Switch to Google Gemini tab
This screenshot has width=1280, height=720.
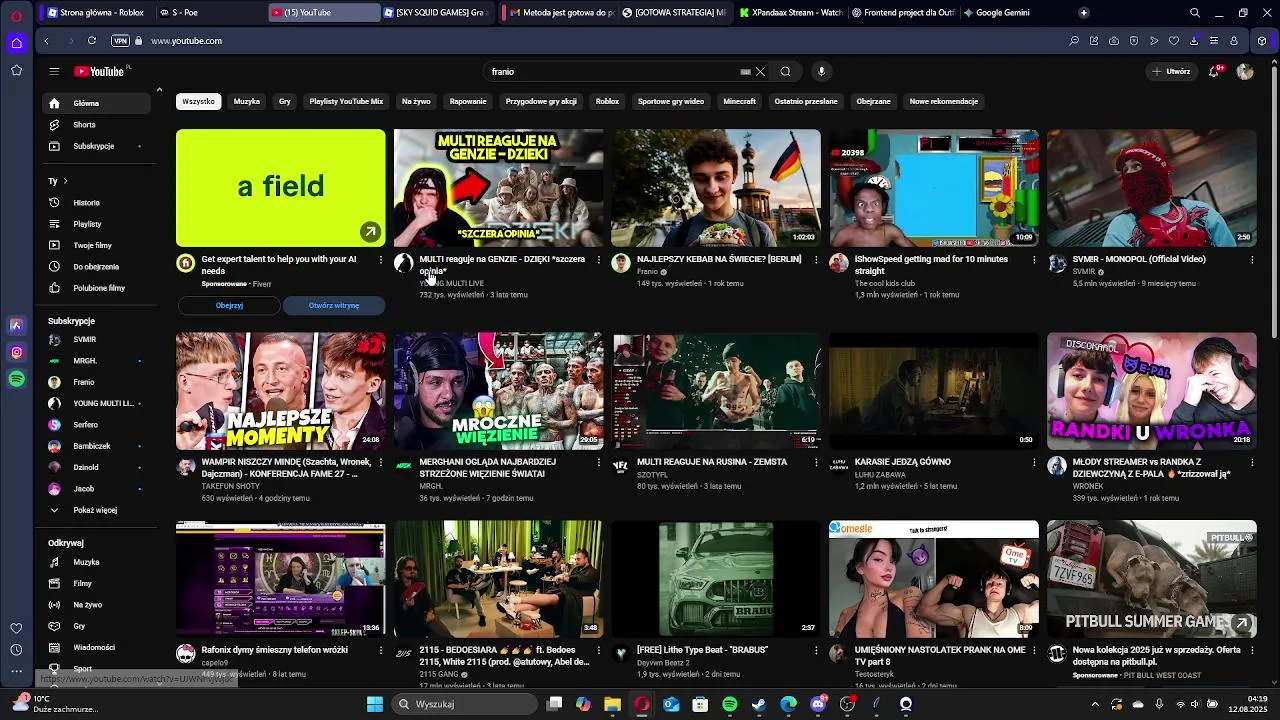pos(1003,13)
